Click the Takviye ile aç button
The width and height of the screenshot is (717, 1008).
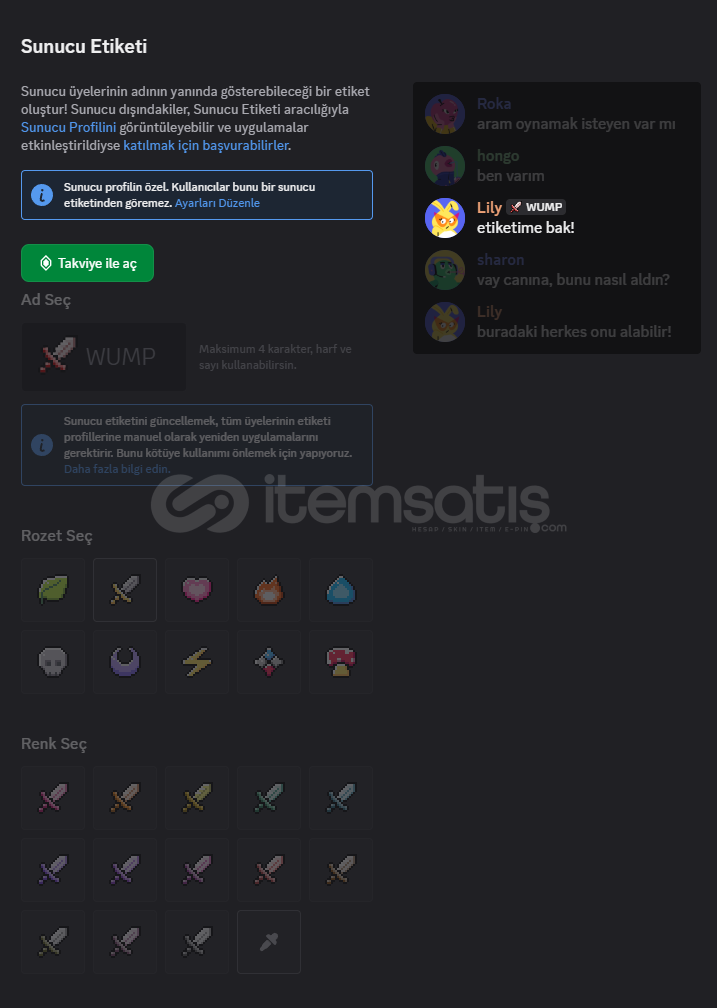87,263
